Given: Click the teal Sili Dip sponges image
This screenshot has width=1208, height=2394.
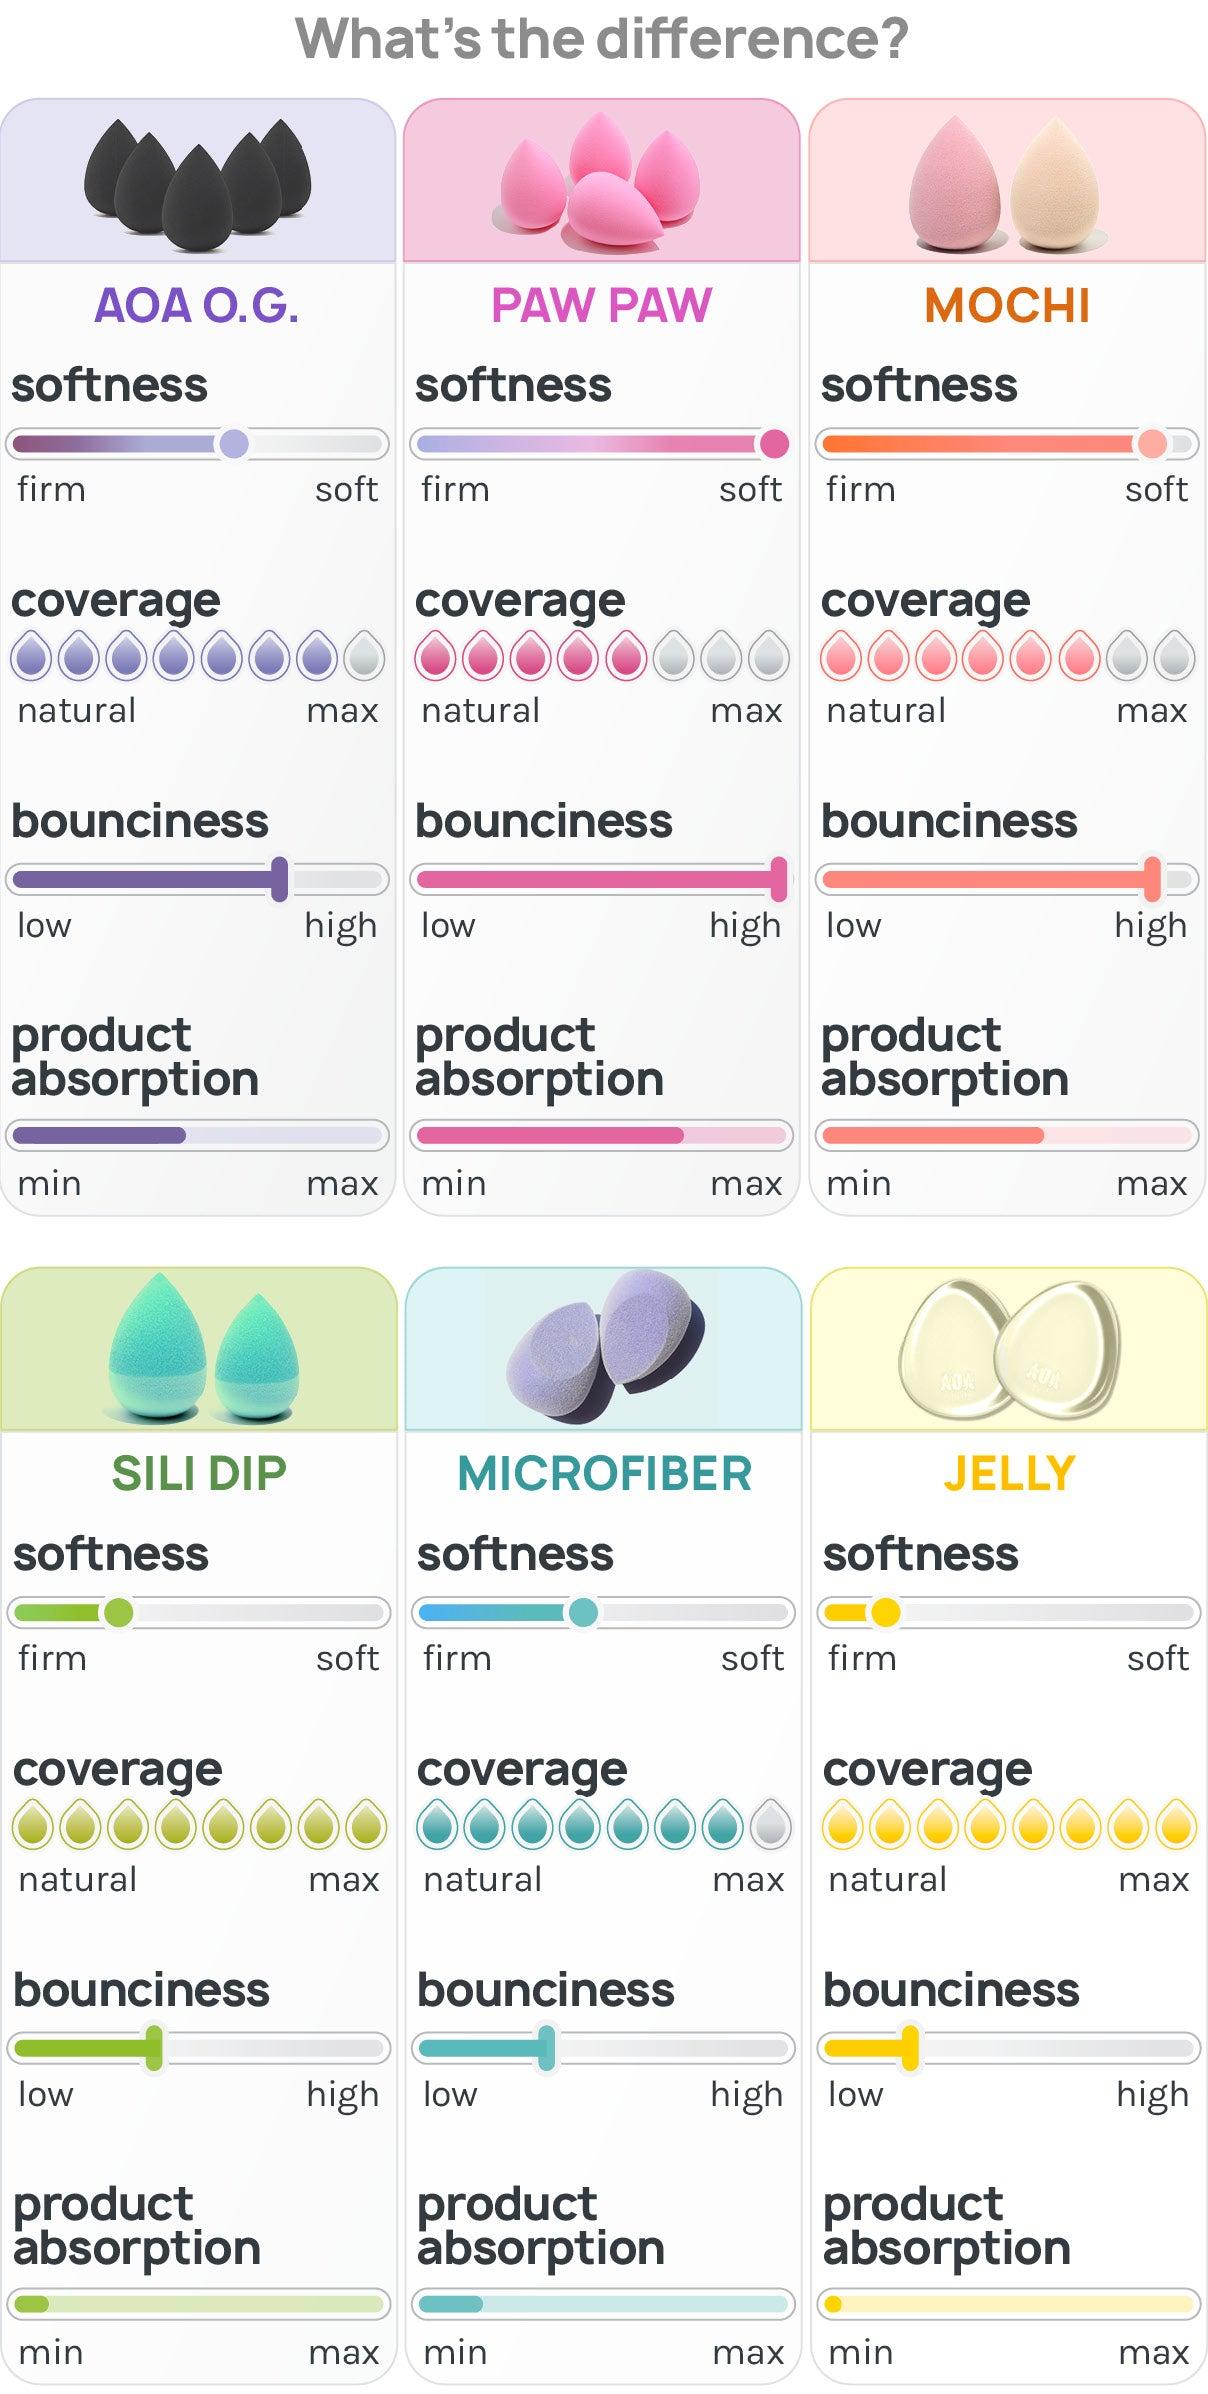Looking at the screenshot, I should coord(200,1349).
